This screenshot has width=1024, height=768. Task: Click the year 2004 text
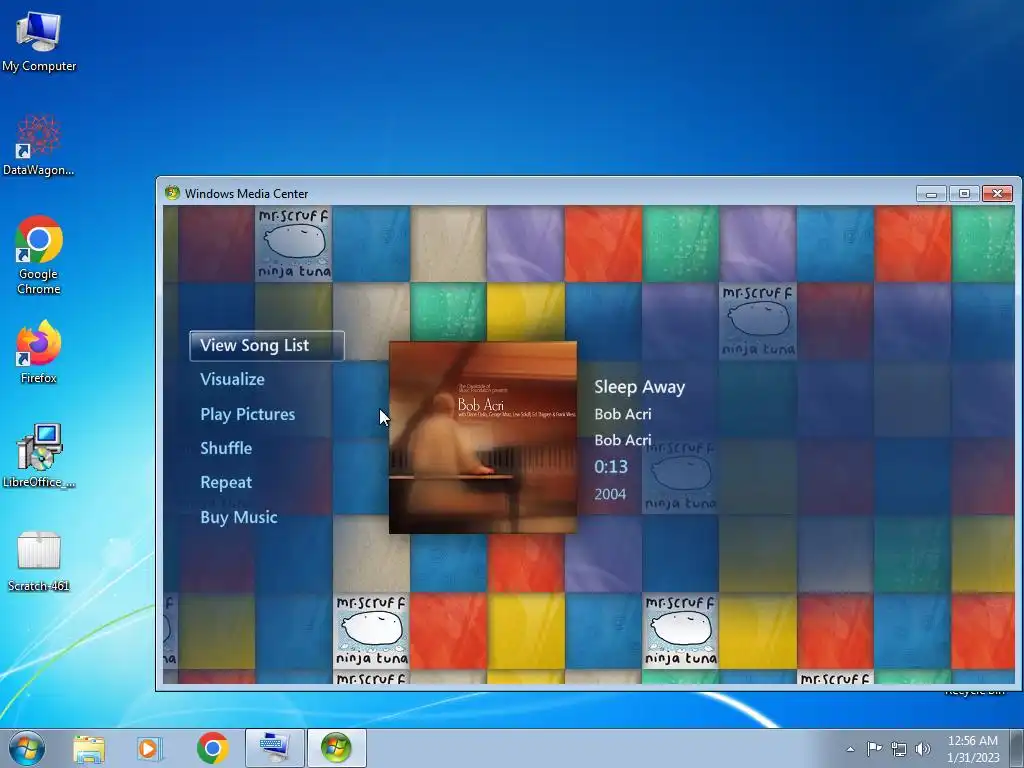pyautogui.click(x=610, y=494)
